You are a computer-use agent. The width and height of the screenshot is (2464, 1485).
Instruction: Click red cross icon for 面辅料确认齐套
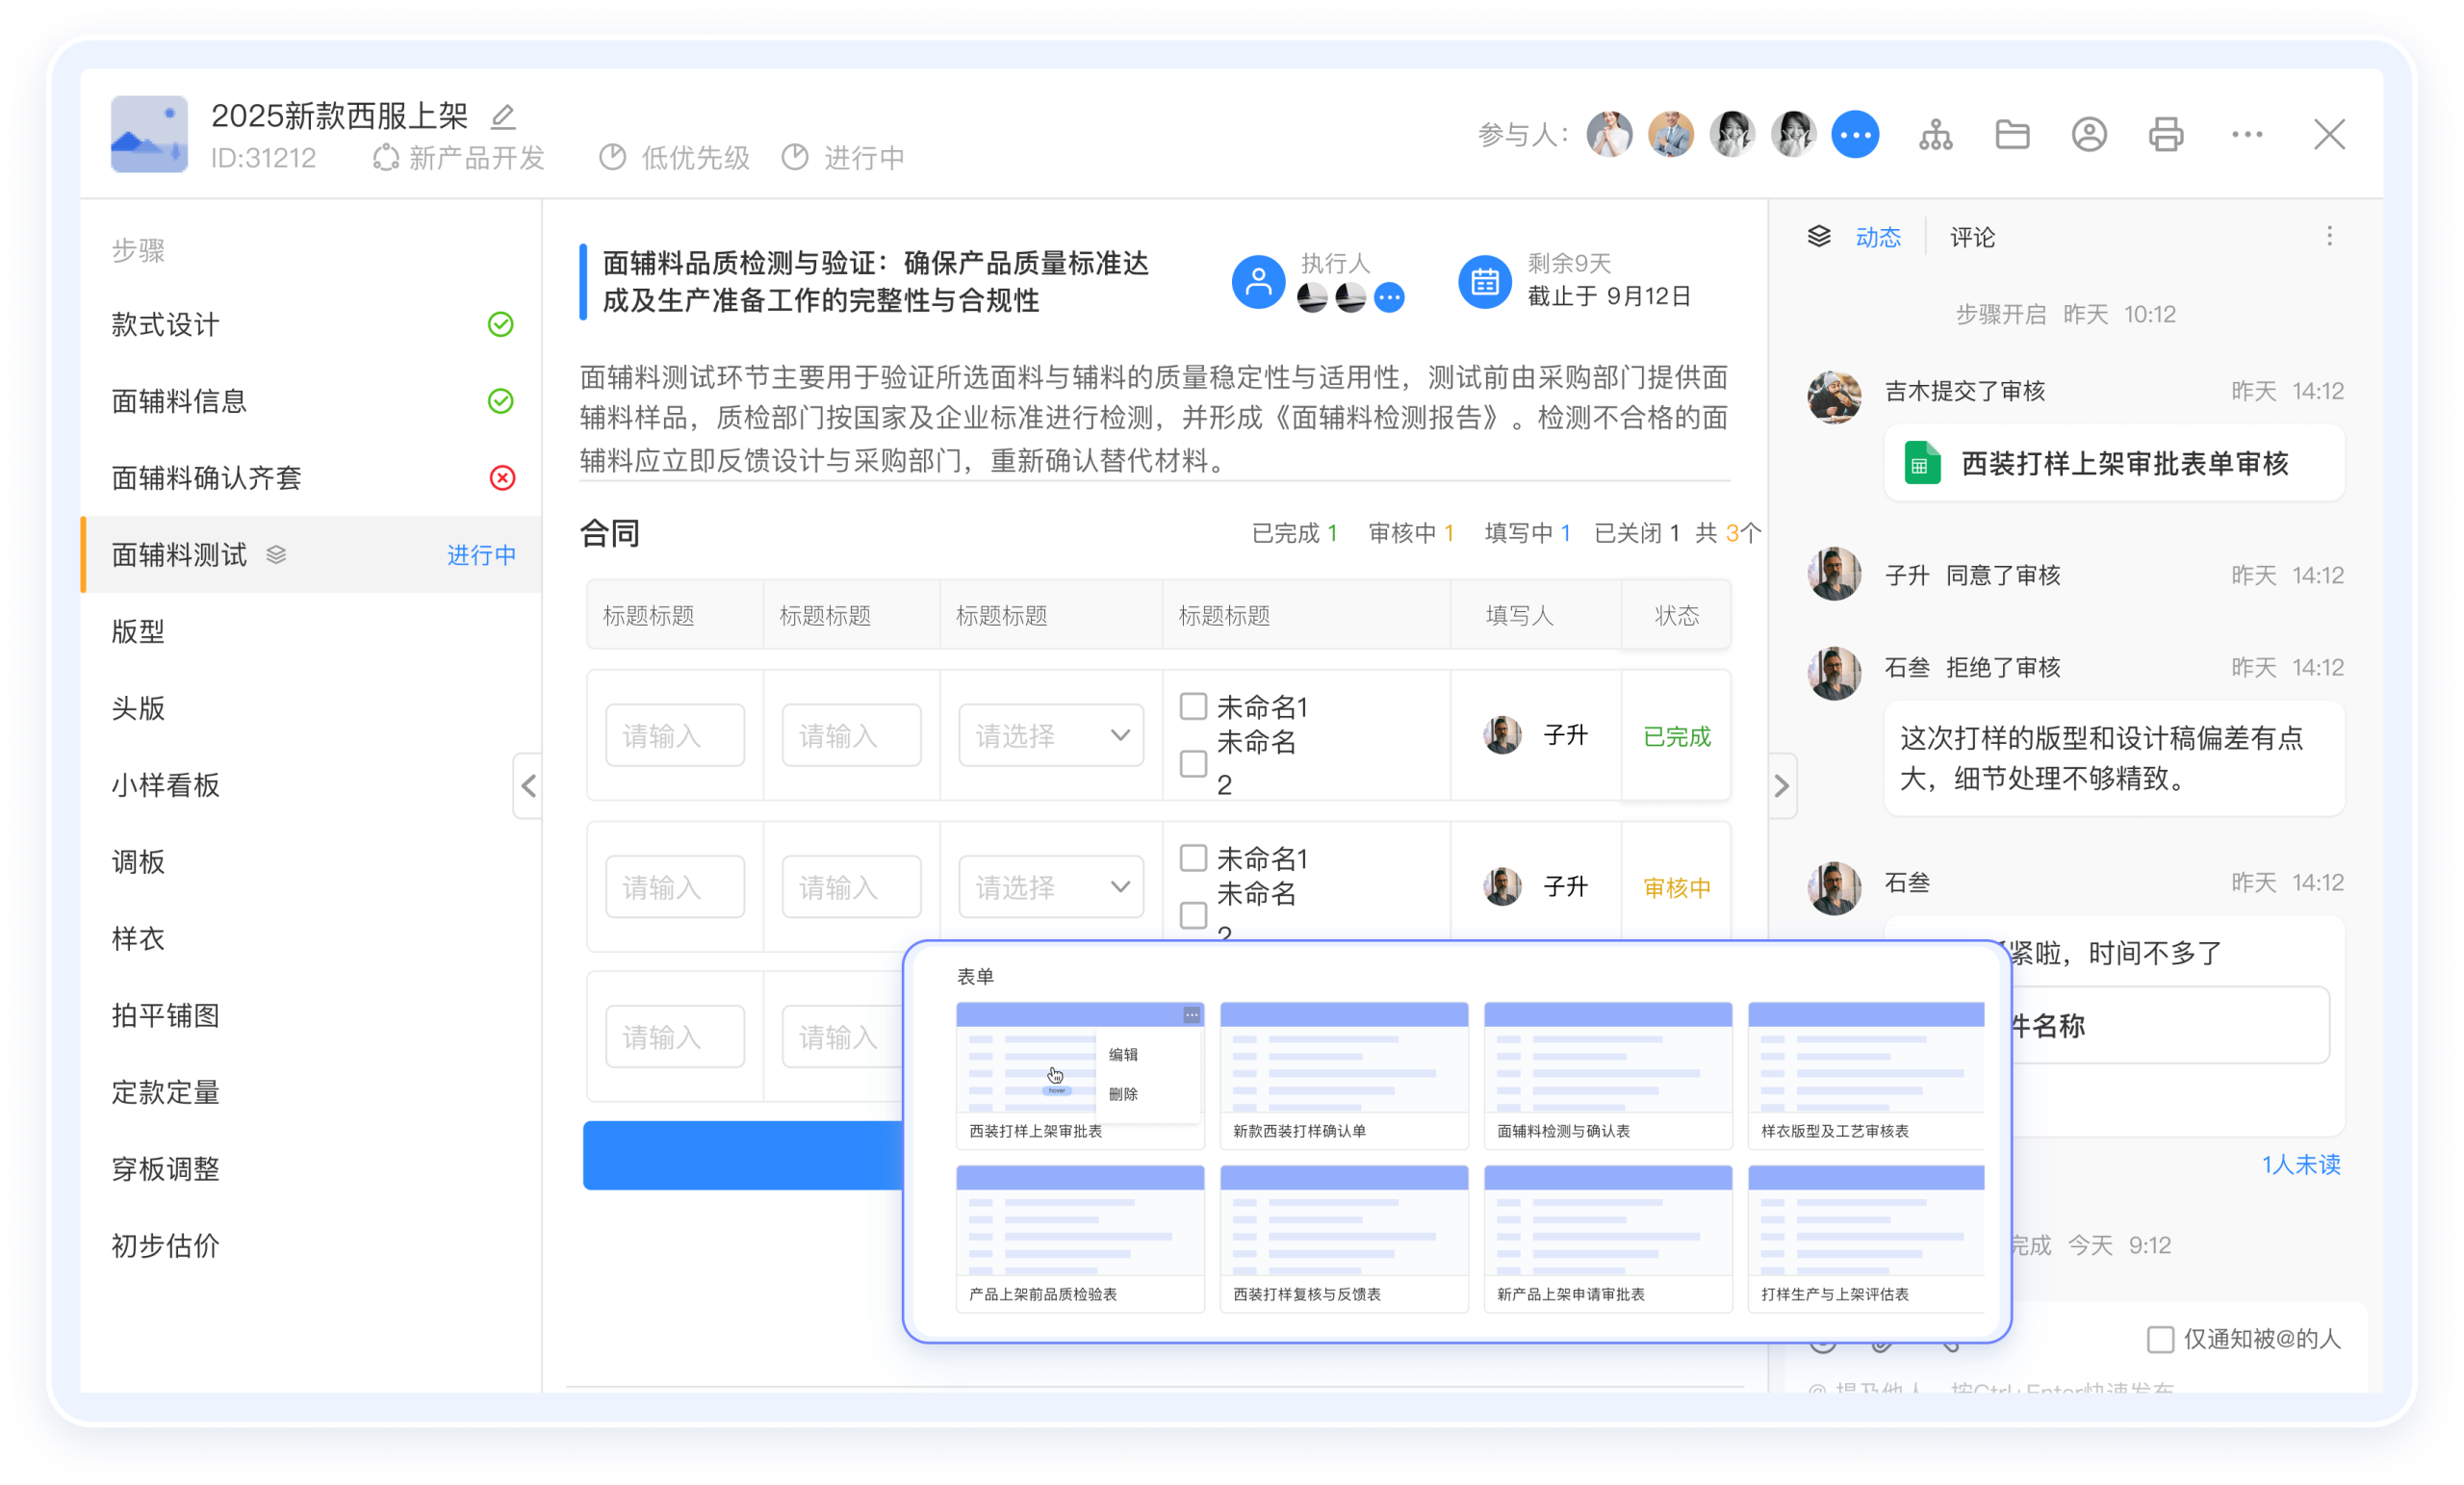(502, 478)
